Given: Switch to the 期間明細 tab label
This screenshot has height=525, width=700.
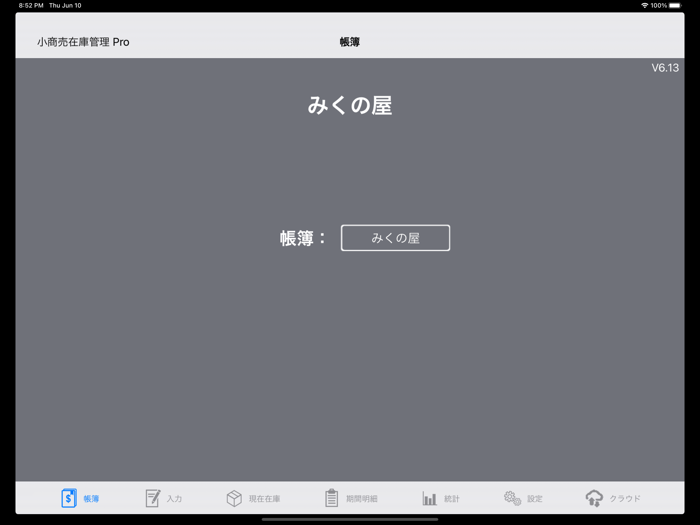Looking at the screenshot, I should [362, 499].
